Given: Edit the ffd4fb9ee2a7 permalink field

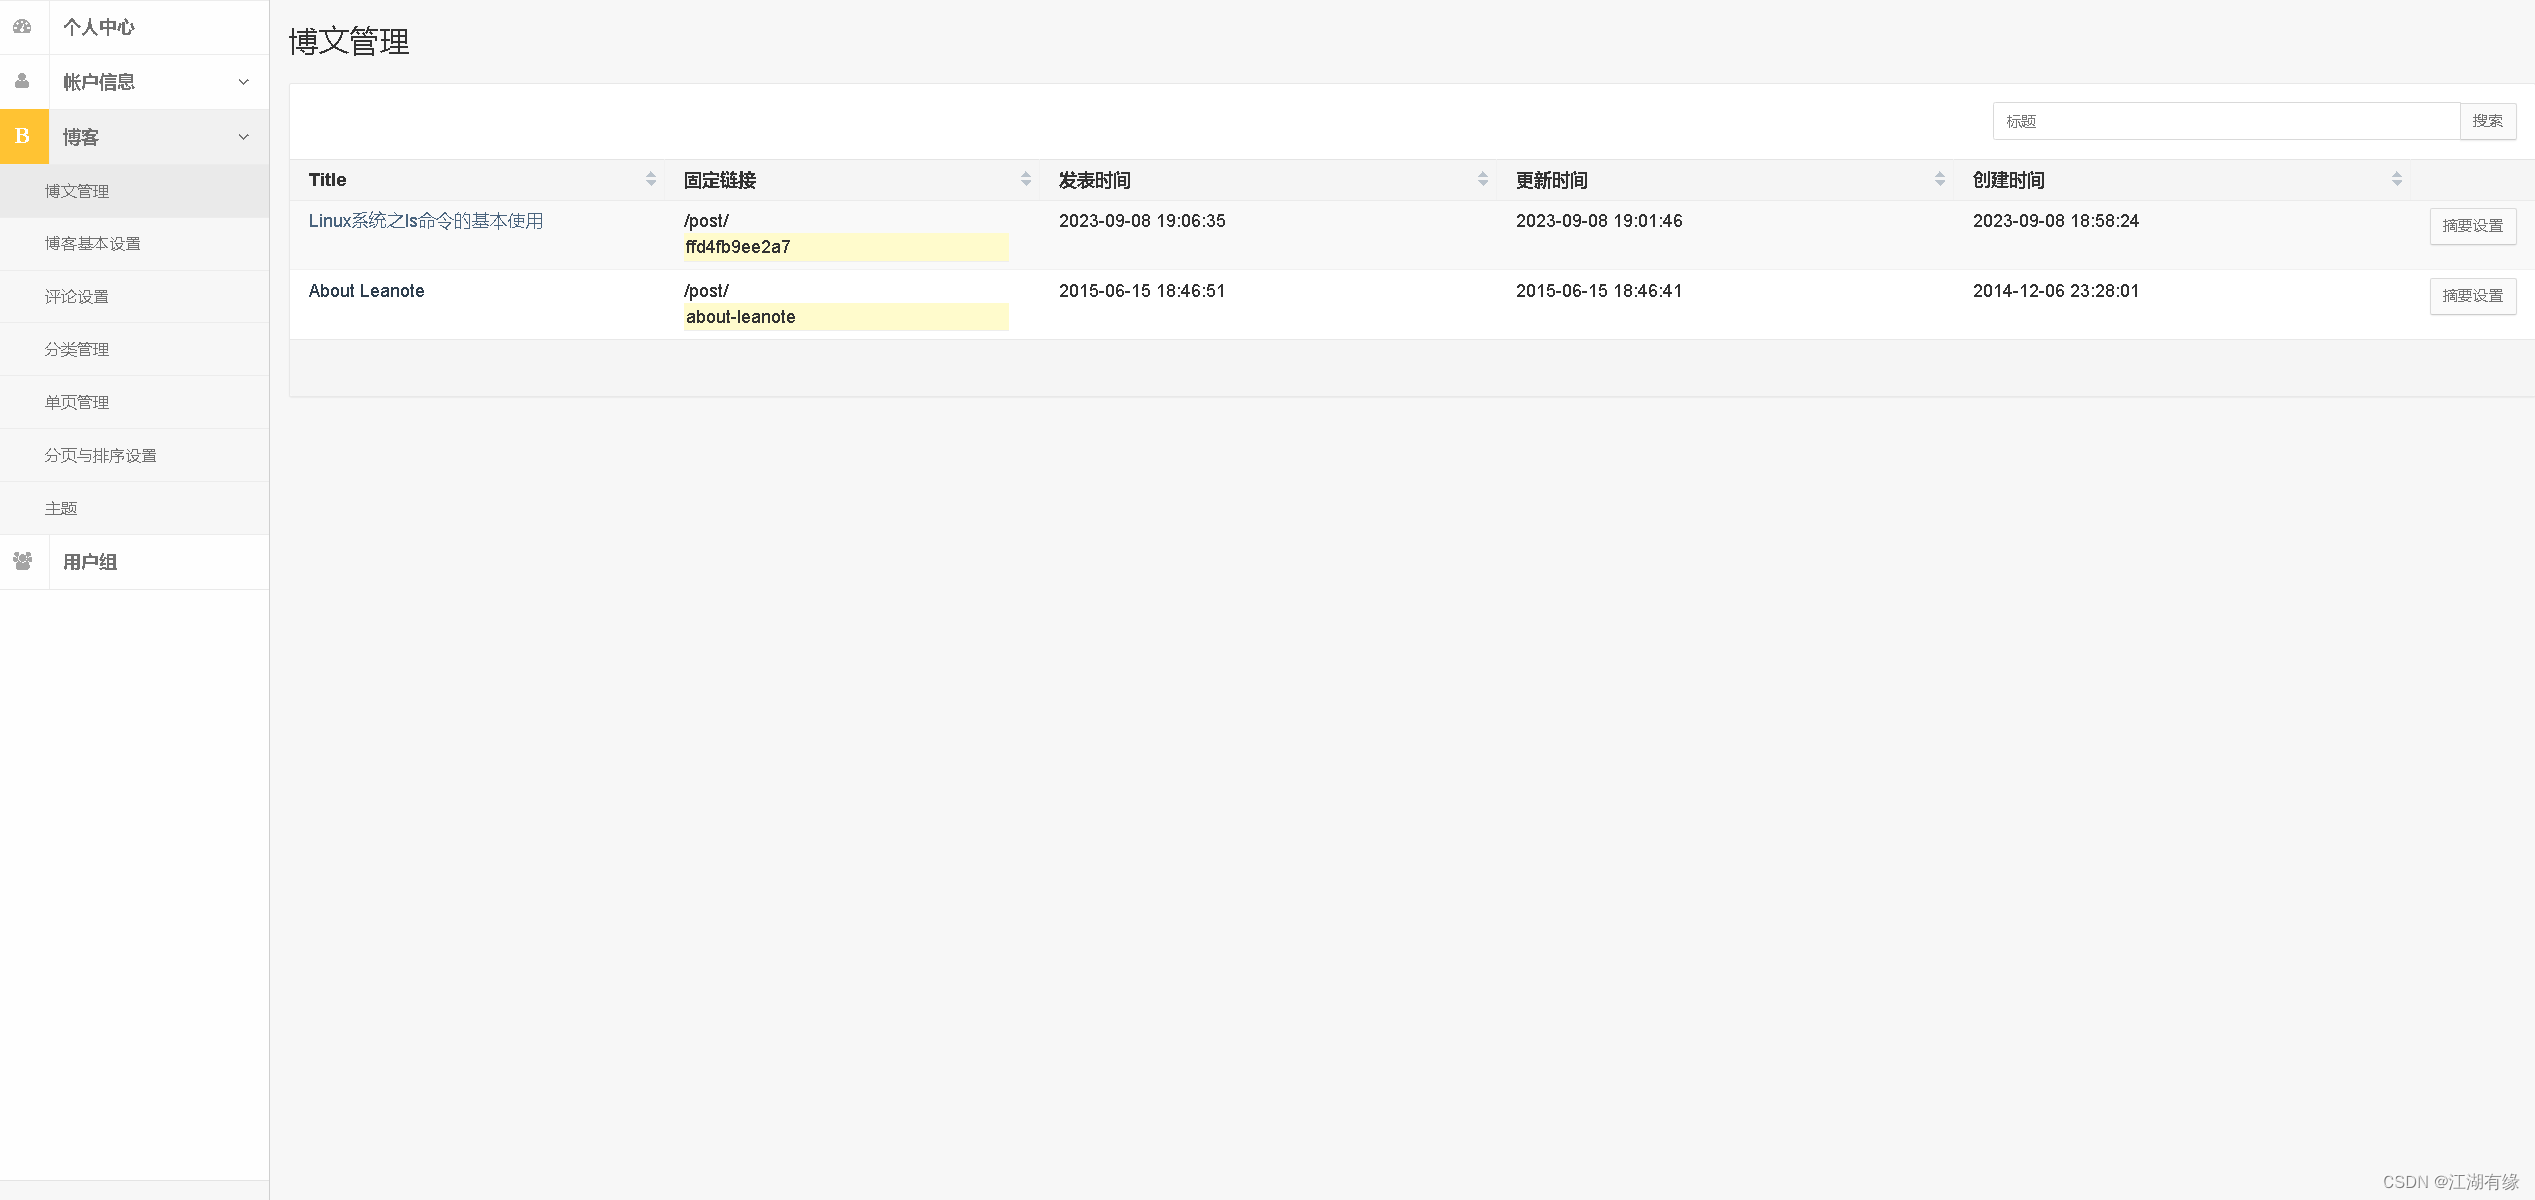Looking at the screenshot, I should click(846, 247).
